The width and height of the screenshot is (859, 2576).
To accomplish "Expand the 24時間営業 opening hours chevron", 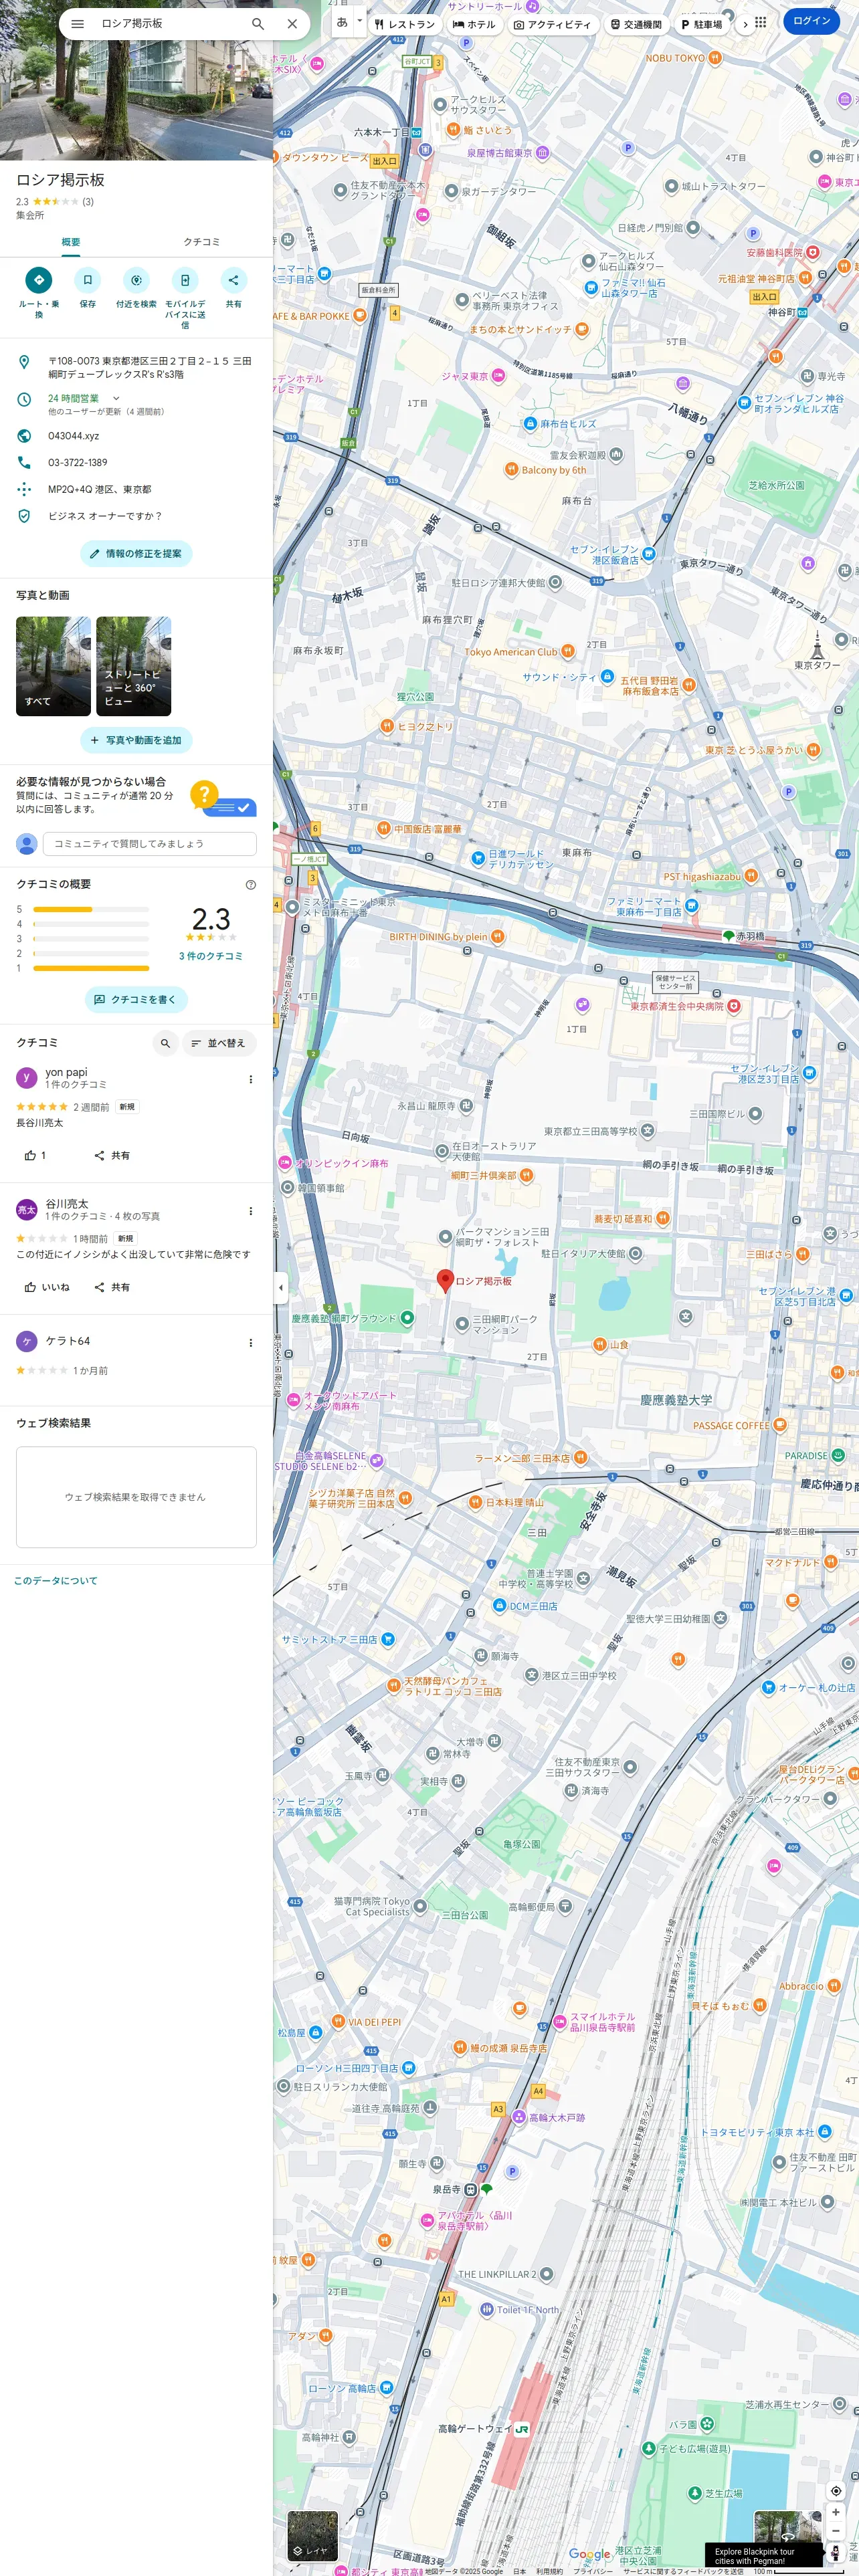I will (x=116, y=398).
